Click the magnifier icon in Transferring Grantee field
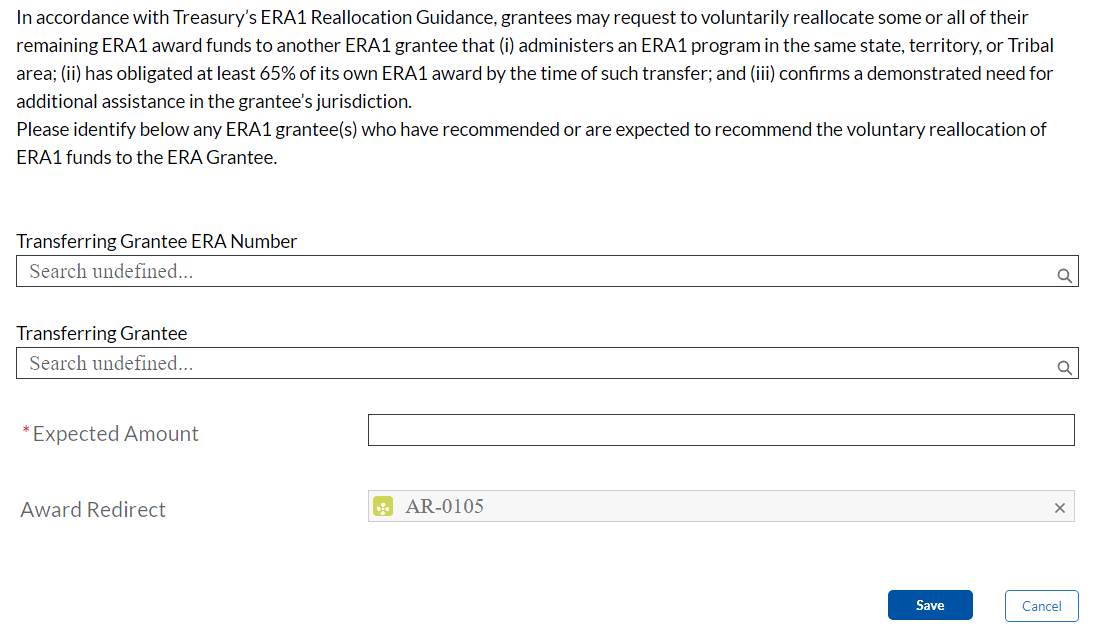The width and height of the screenshot is (1104, 638). [x=1064, y=368]
